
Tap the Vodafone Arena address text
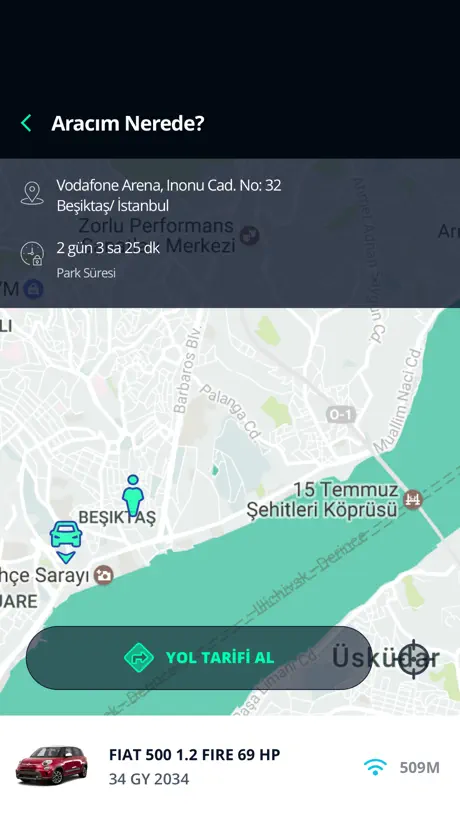[169, 195]
